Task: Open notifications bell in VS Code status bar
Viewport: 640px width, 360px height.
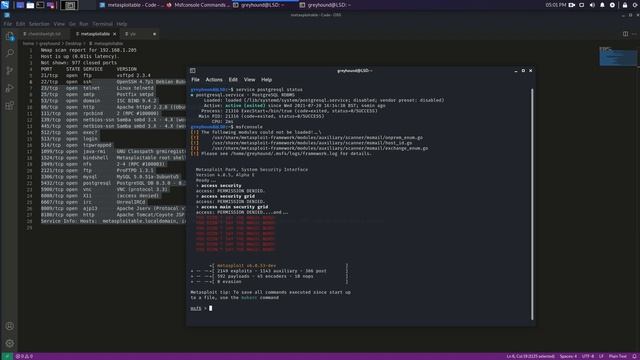Action: (634, 356)
